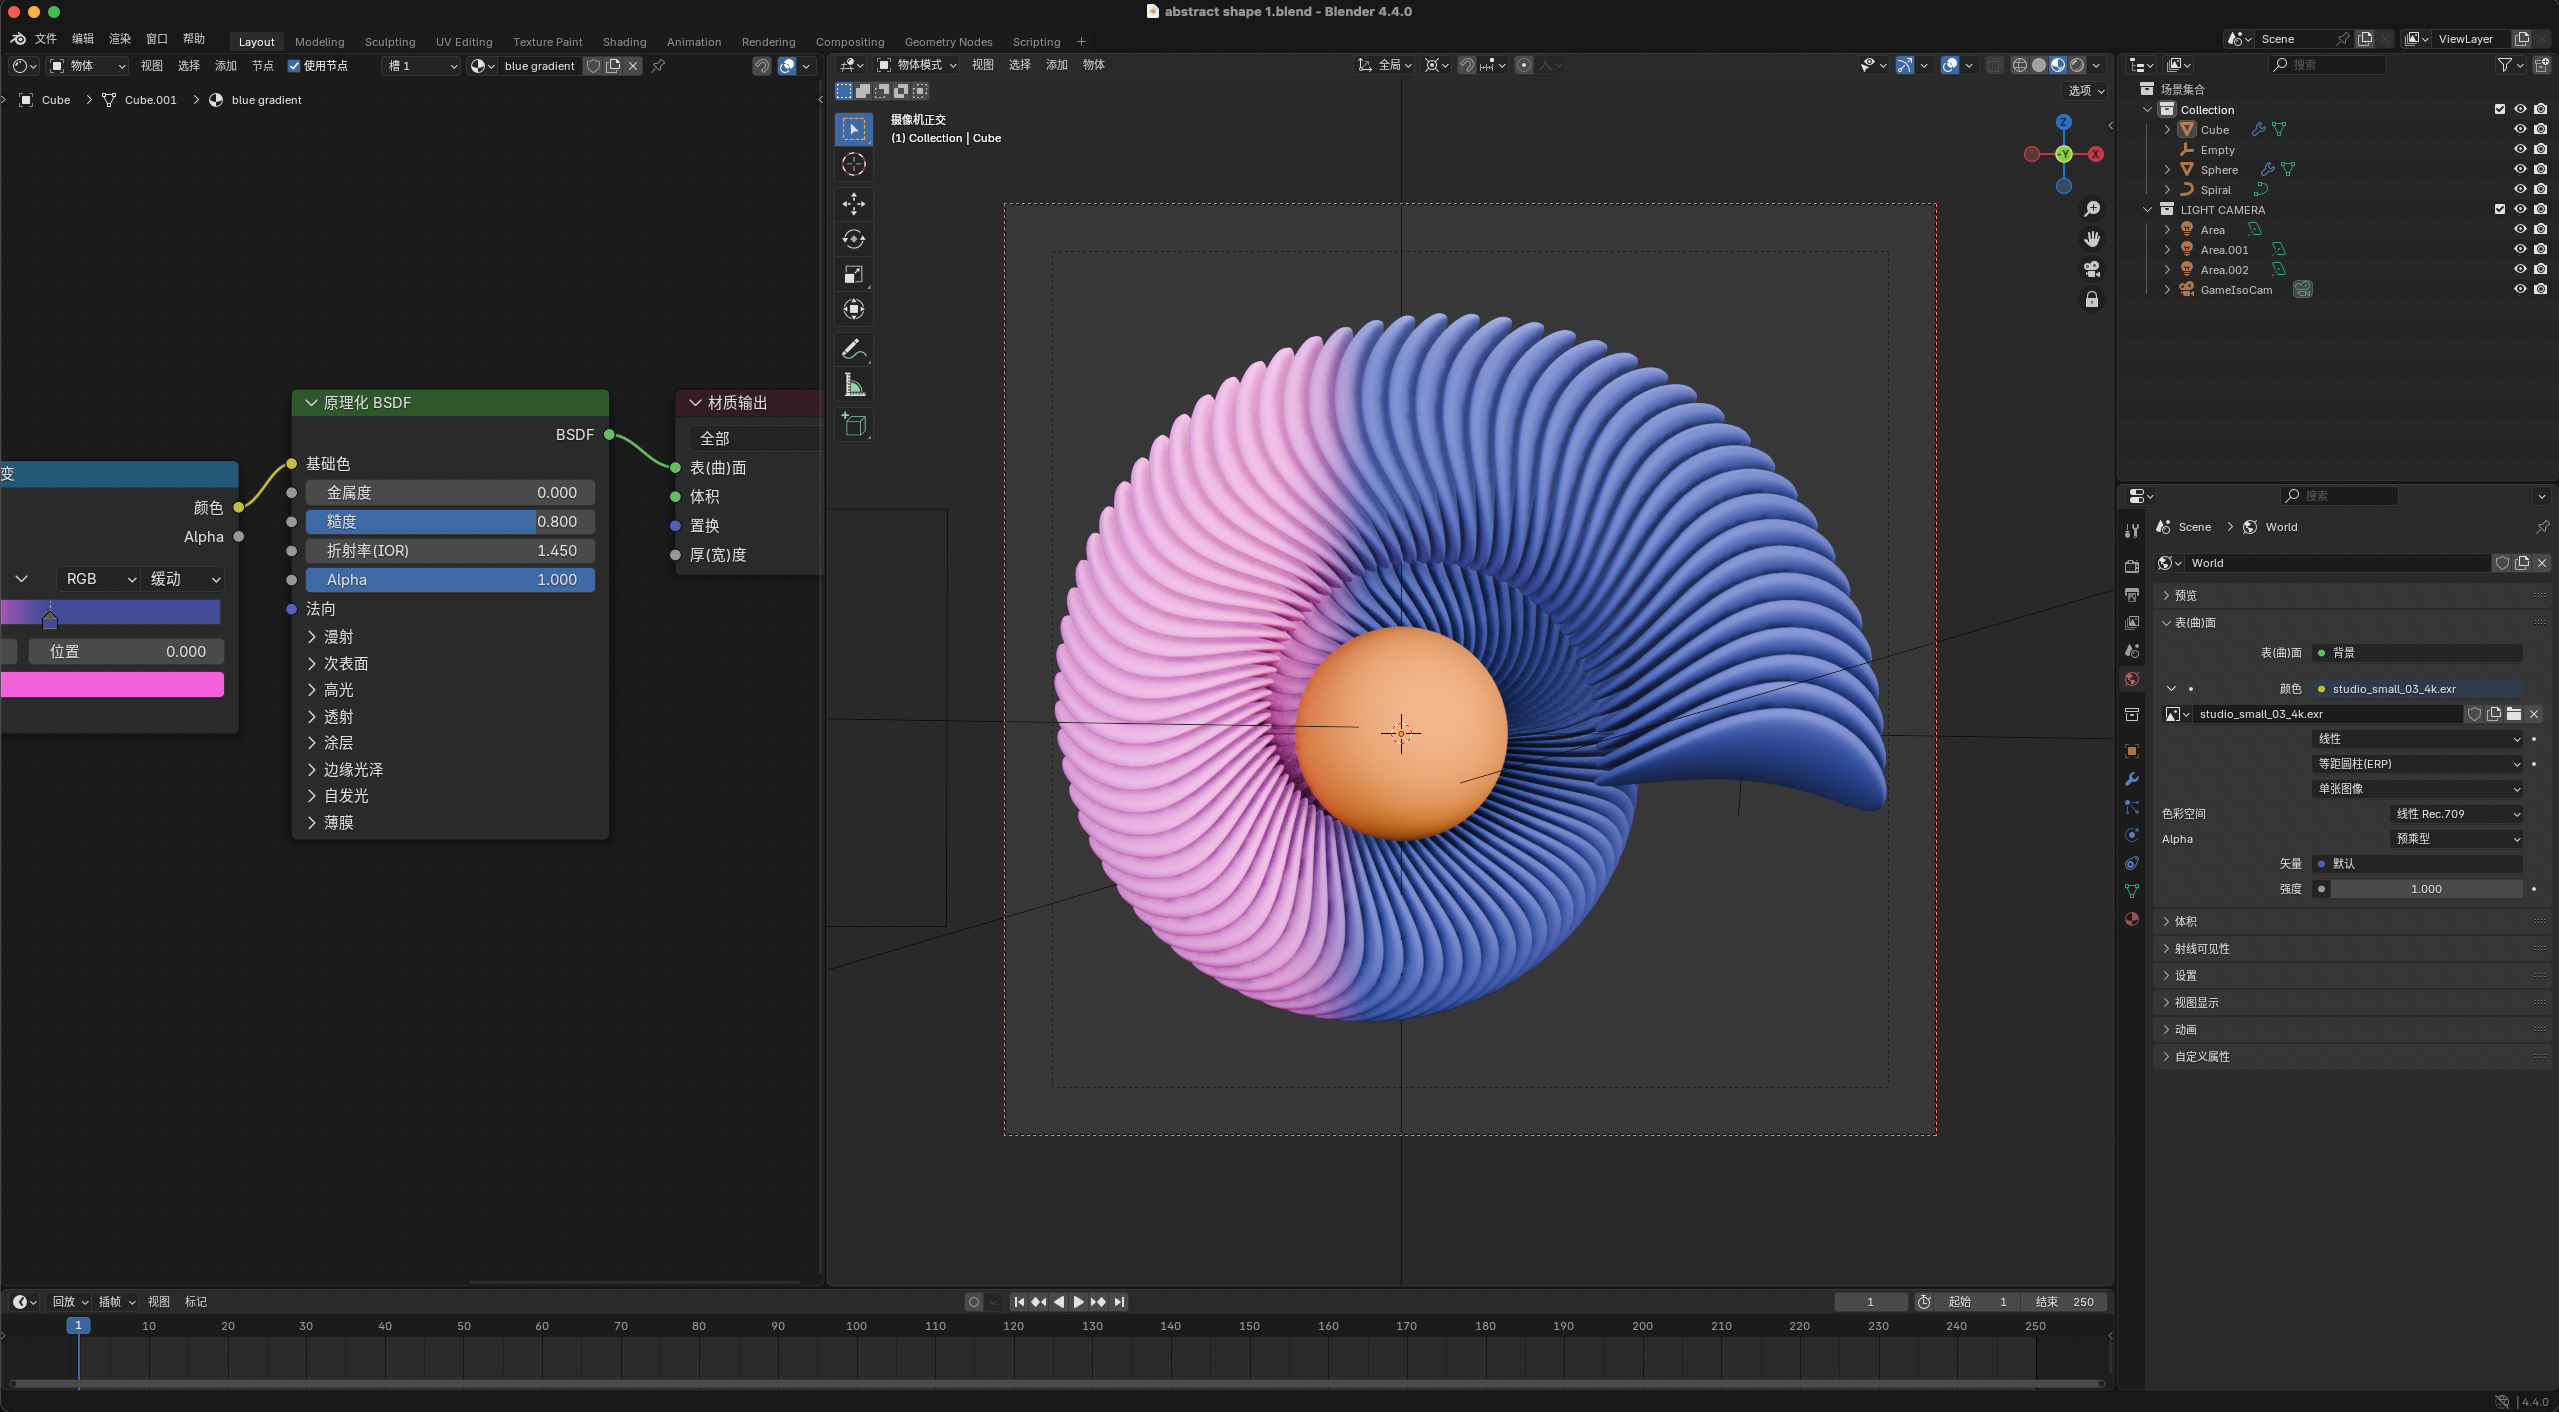This screenshot has height=1412, width=2559.
Task: Click the End frame 250 field
Action: [x=2066, y=1301]
